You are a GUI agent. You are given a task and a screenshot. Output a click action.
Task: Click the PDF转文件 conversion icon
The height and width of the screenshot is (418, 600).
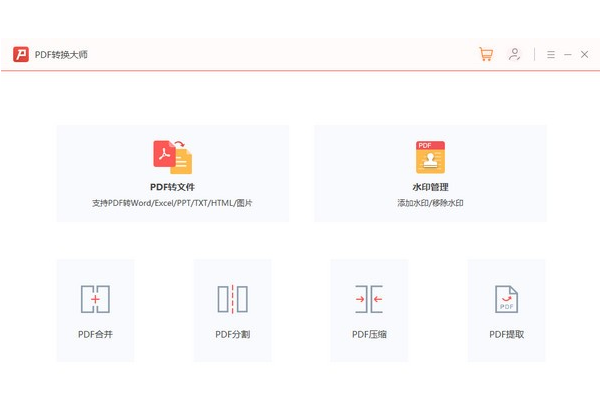[173, 157]
